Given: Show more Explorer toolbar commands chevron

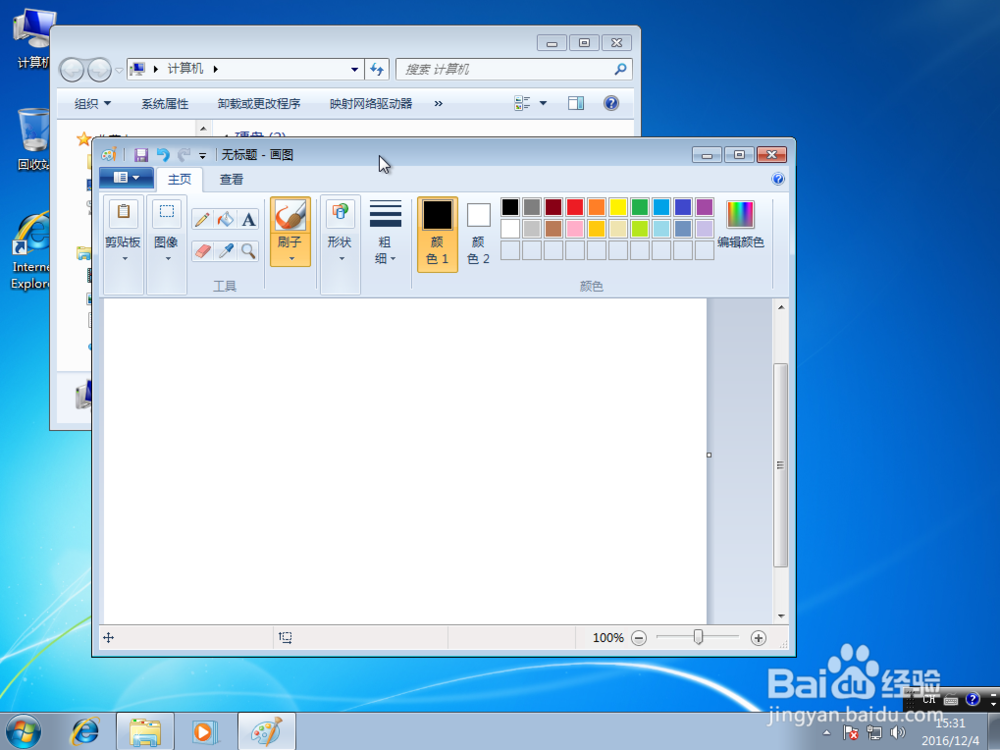Looking at the screenshot, I should click(438, 103).
